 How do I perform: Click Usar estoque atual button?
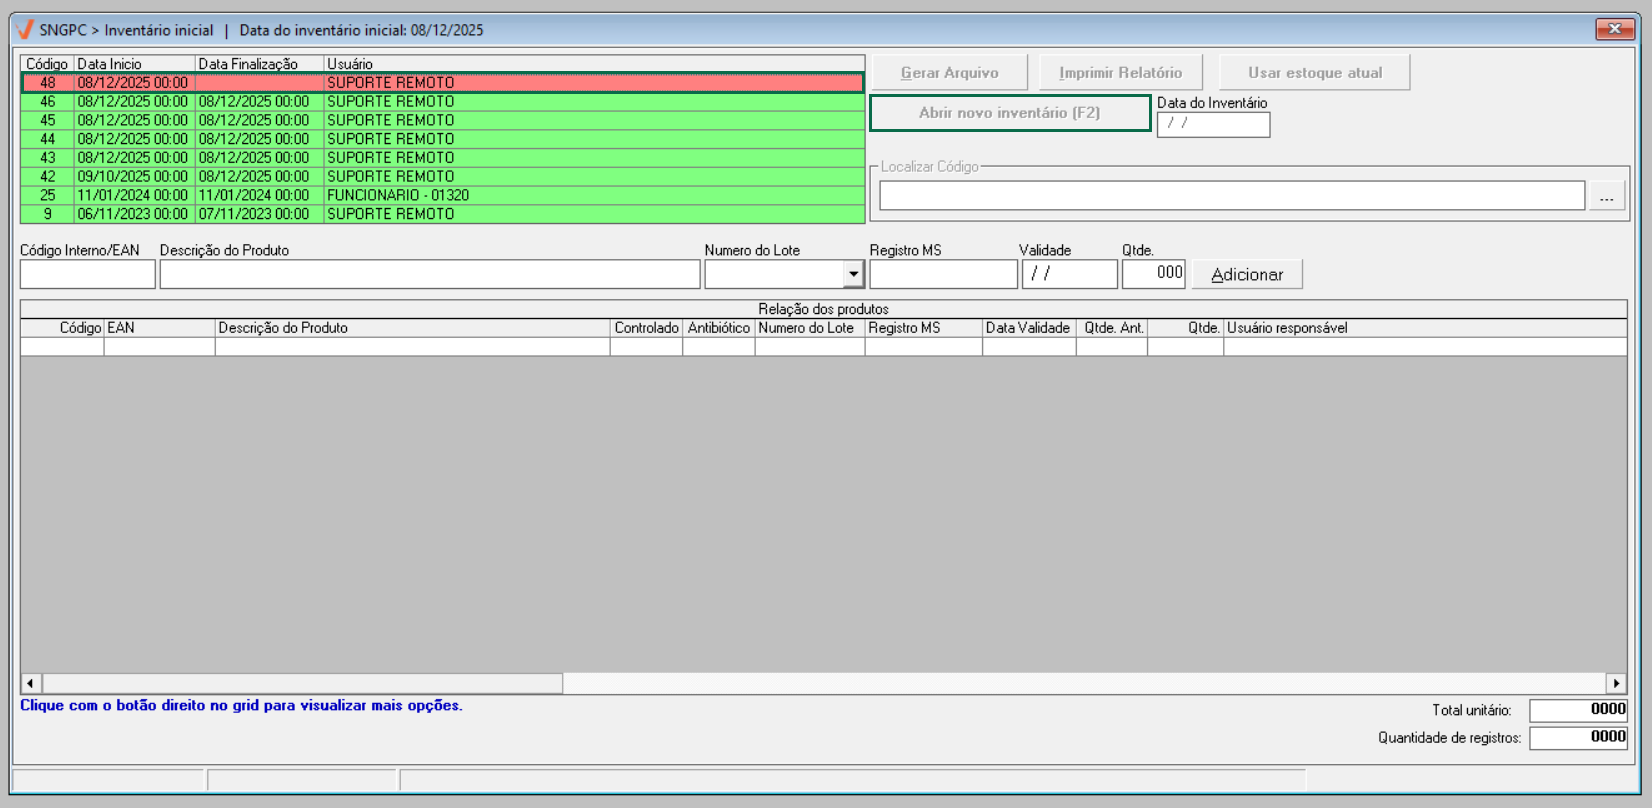coord(1314,73)
